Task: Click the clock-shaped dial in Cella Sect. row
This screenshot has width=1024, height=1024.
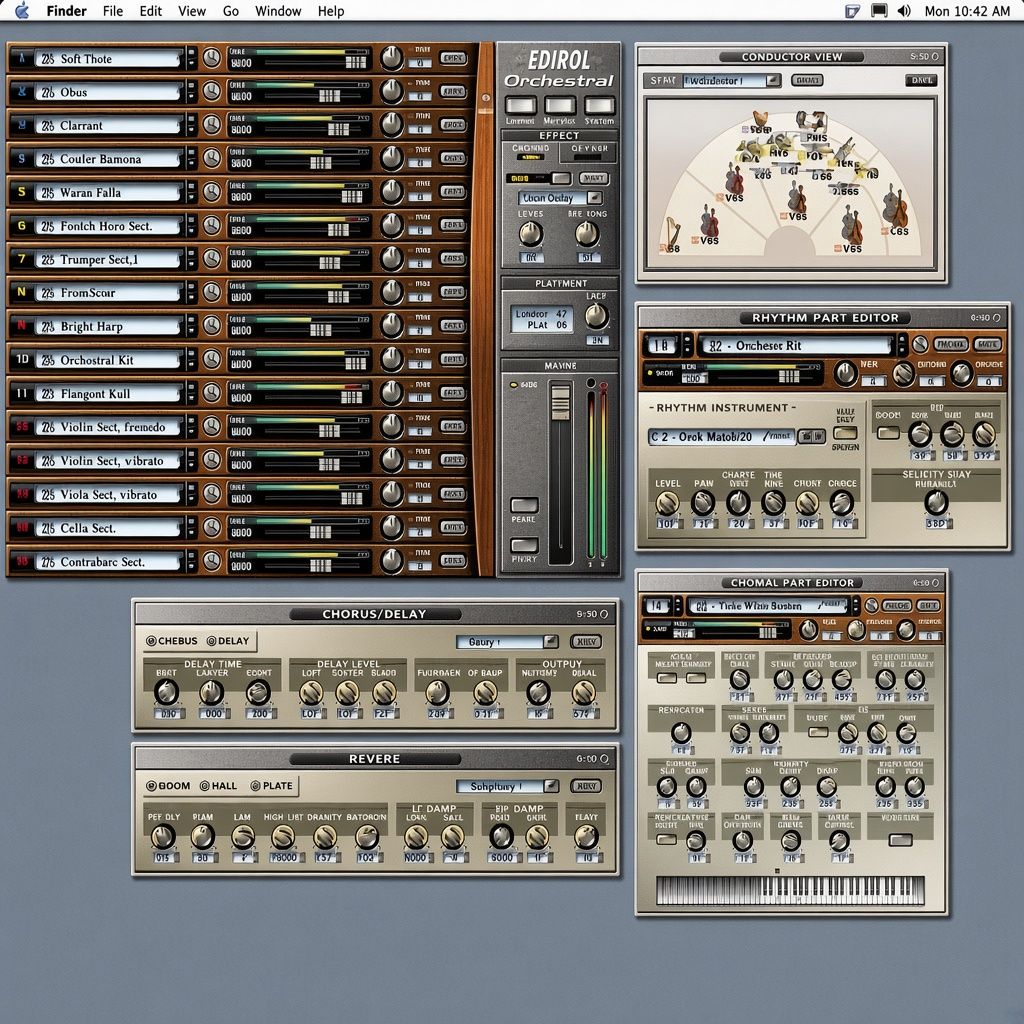Action: (212, 527)
